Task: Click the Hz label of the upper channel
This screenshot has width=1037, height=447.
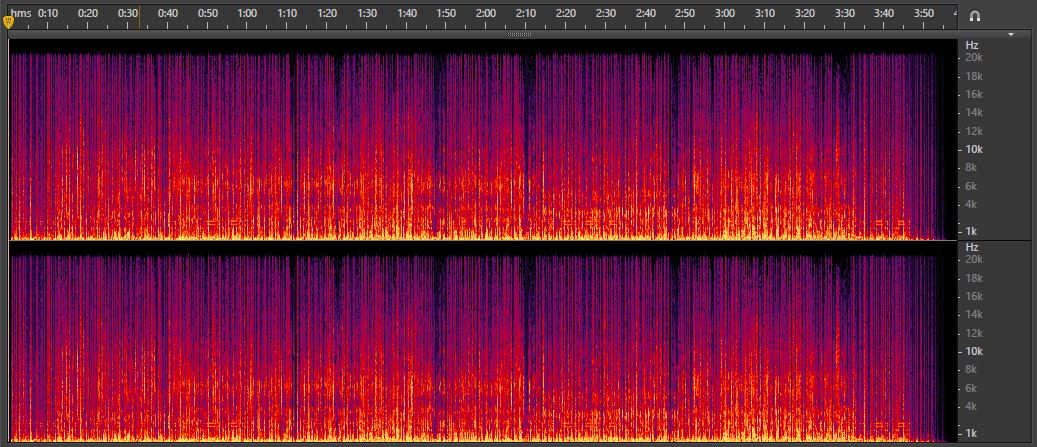Action: (972, 46)
